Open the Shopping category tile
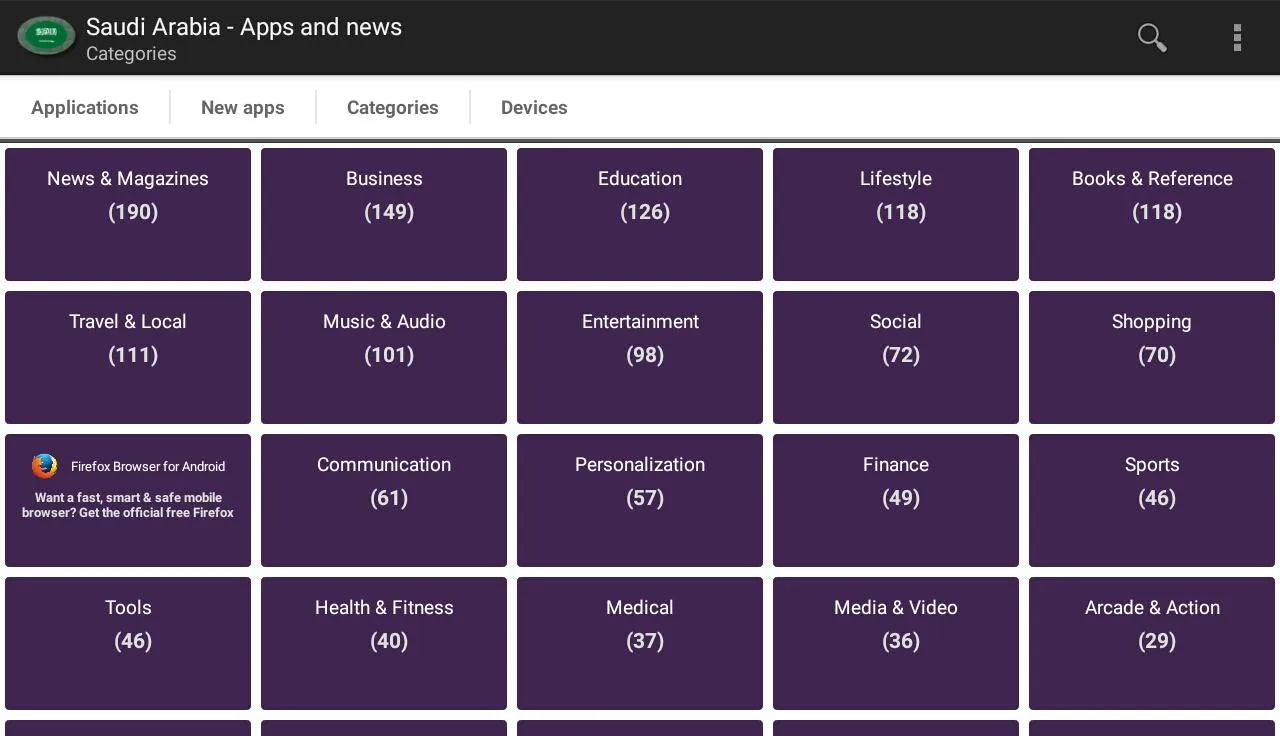Image resolution: width=1280 pixels, height=736 pixels. (x=1152, y=357)
